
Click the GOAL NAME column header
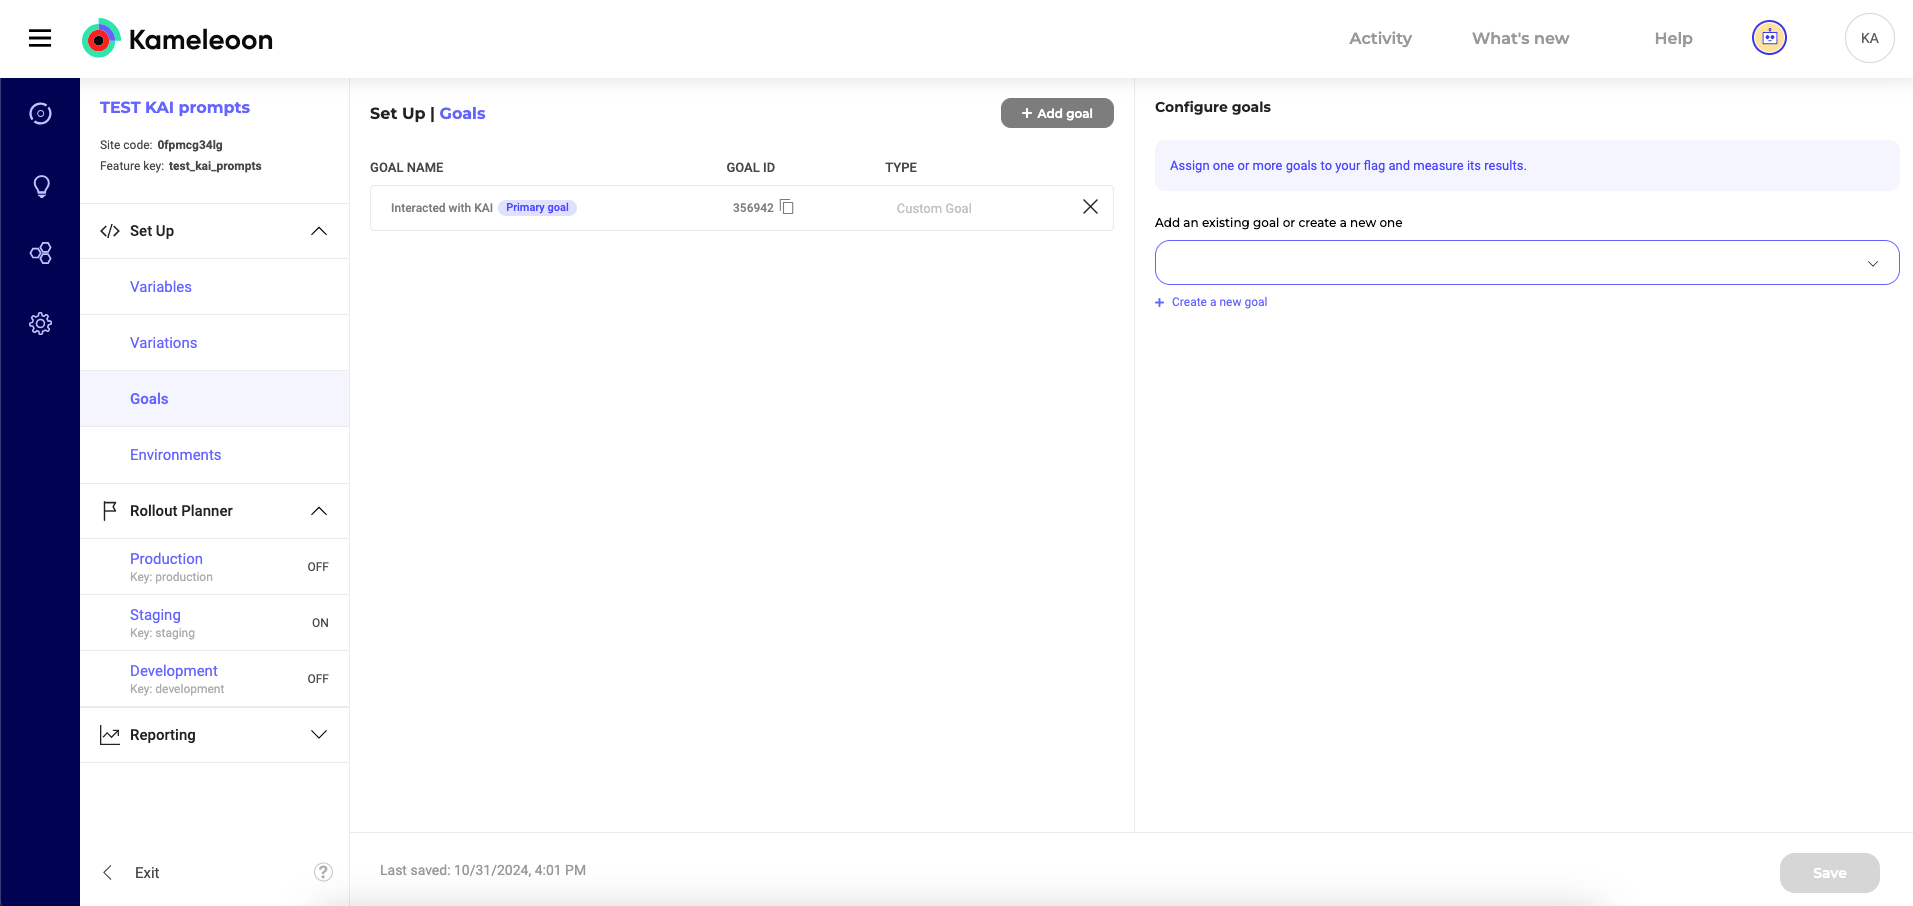click(407, 167)
